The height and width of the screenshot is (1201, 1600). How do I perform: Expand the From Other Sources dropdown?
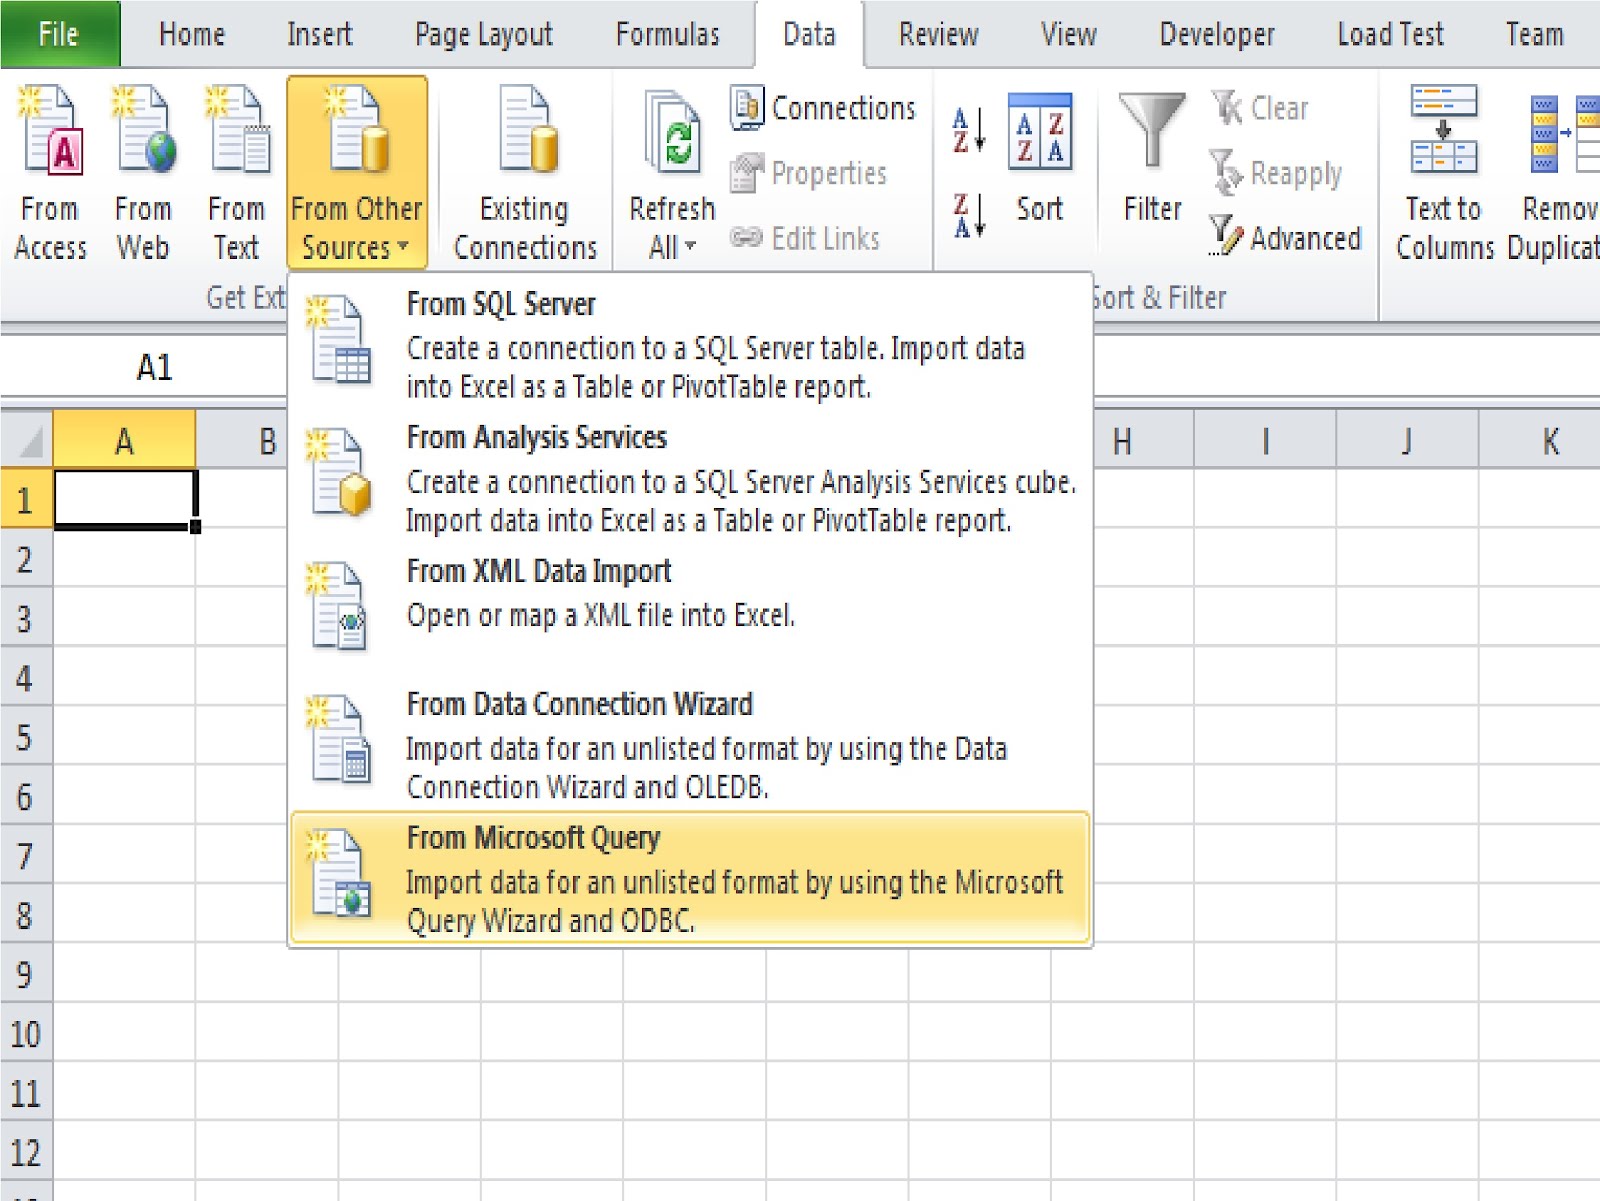357,175
